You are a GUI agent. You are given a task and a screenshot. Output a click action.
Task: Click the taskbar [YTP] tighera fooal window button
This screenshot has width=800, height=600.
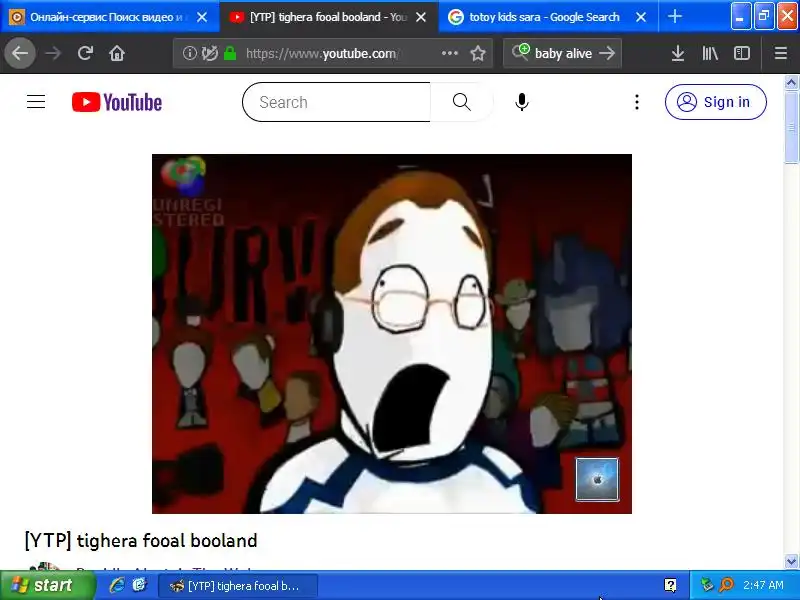click(x=238, y=586)
